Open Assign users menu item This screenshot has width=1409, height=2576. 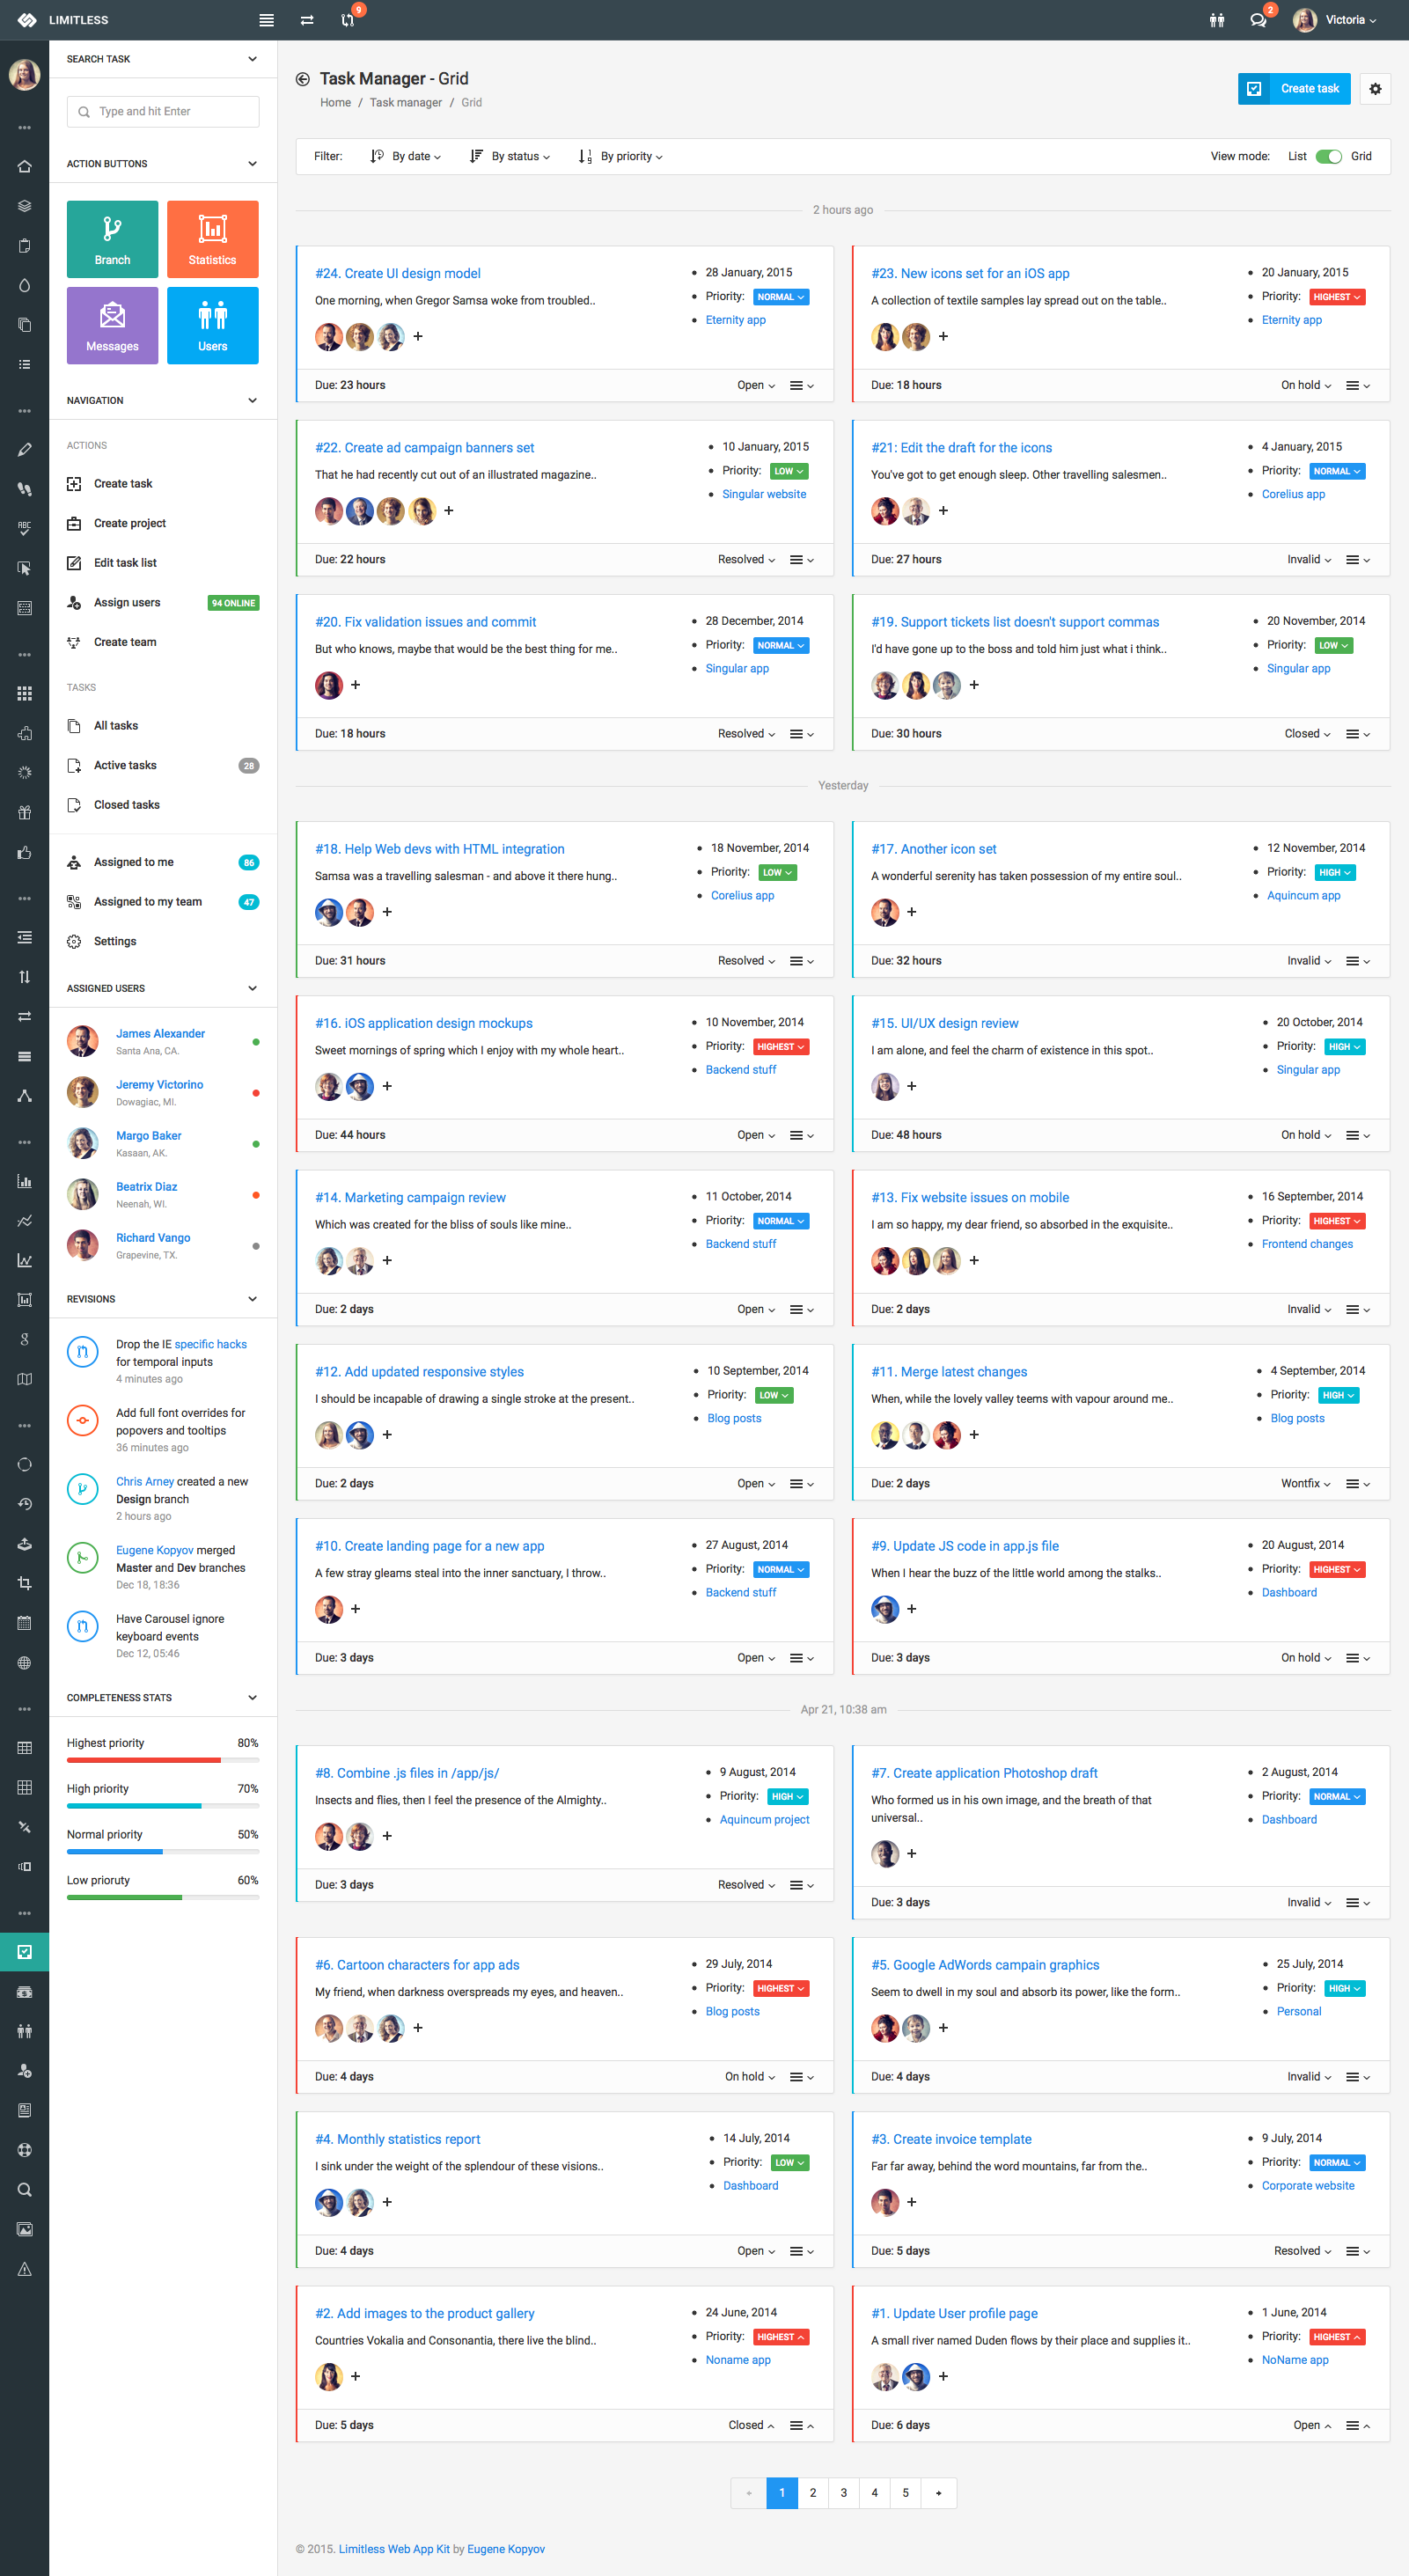[x=163, y=603]
